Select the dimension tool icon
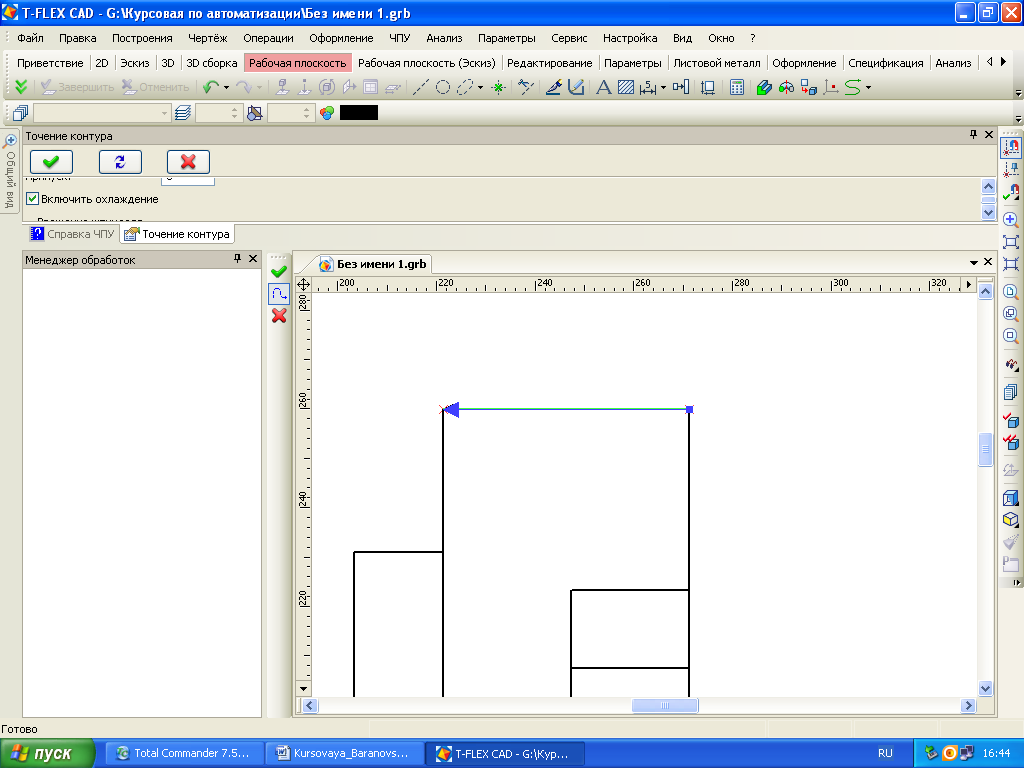 point(647,87)
